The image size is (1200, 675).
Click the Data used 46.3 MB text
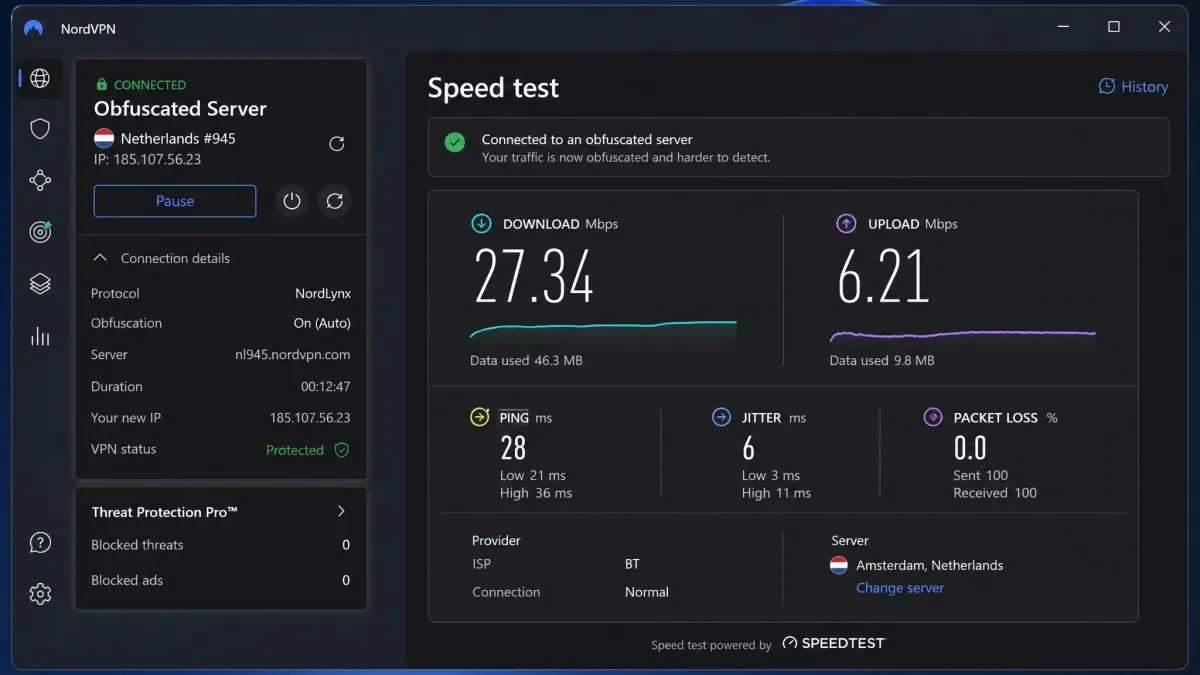point(526,360)
